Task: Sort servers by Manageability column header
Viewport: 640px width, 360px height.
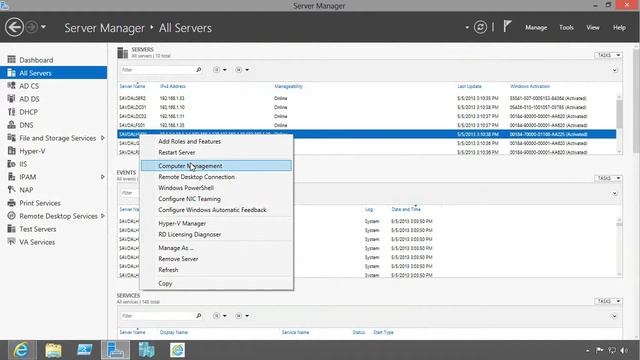Action: pyautogui.click(x=289, y=87)
